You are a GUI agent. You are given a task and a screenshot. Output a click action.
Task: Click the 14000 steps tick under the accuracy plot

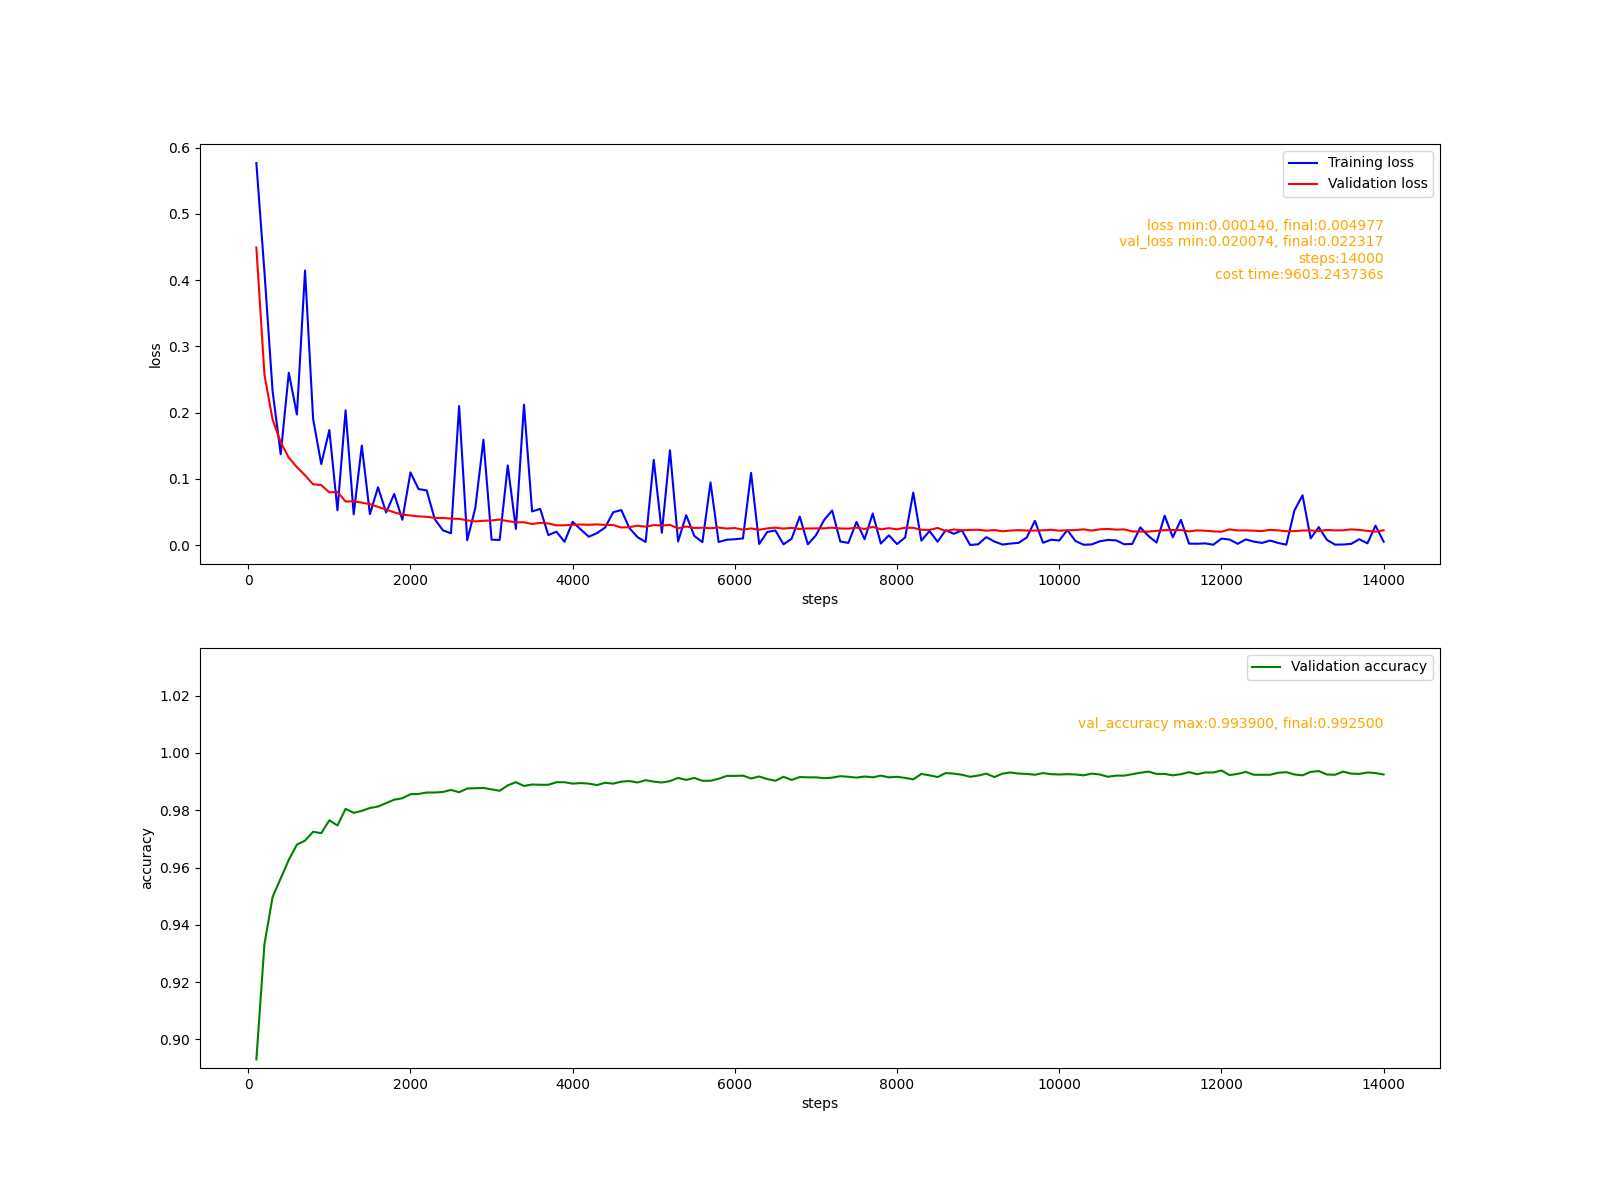[x=1383, y=1084]
